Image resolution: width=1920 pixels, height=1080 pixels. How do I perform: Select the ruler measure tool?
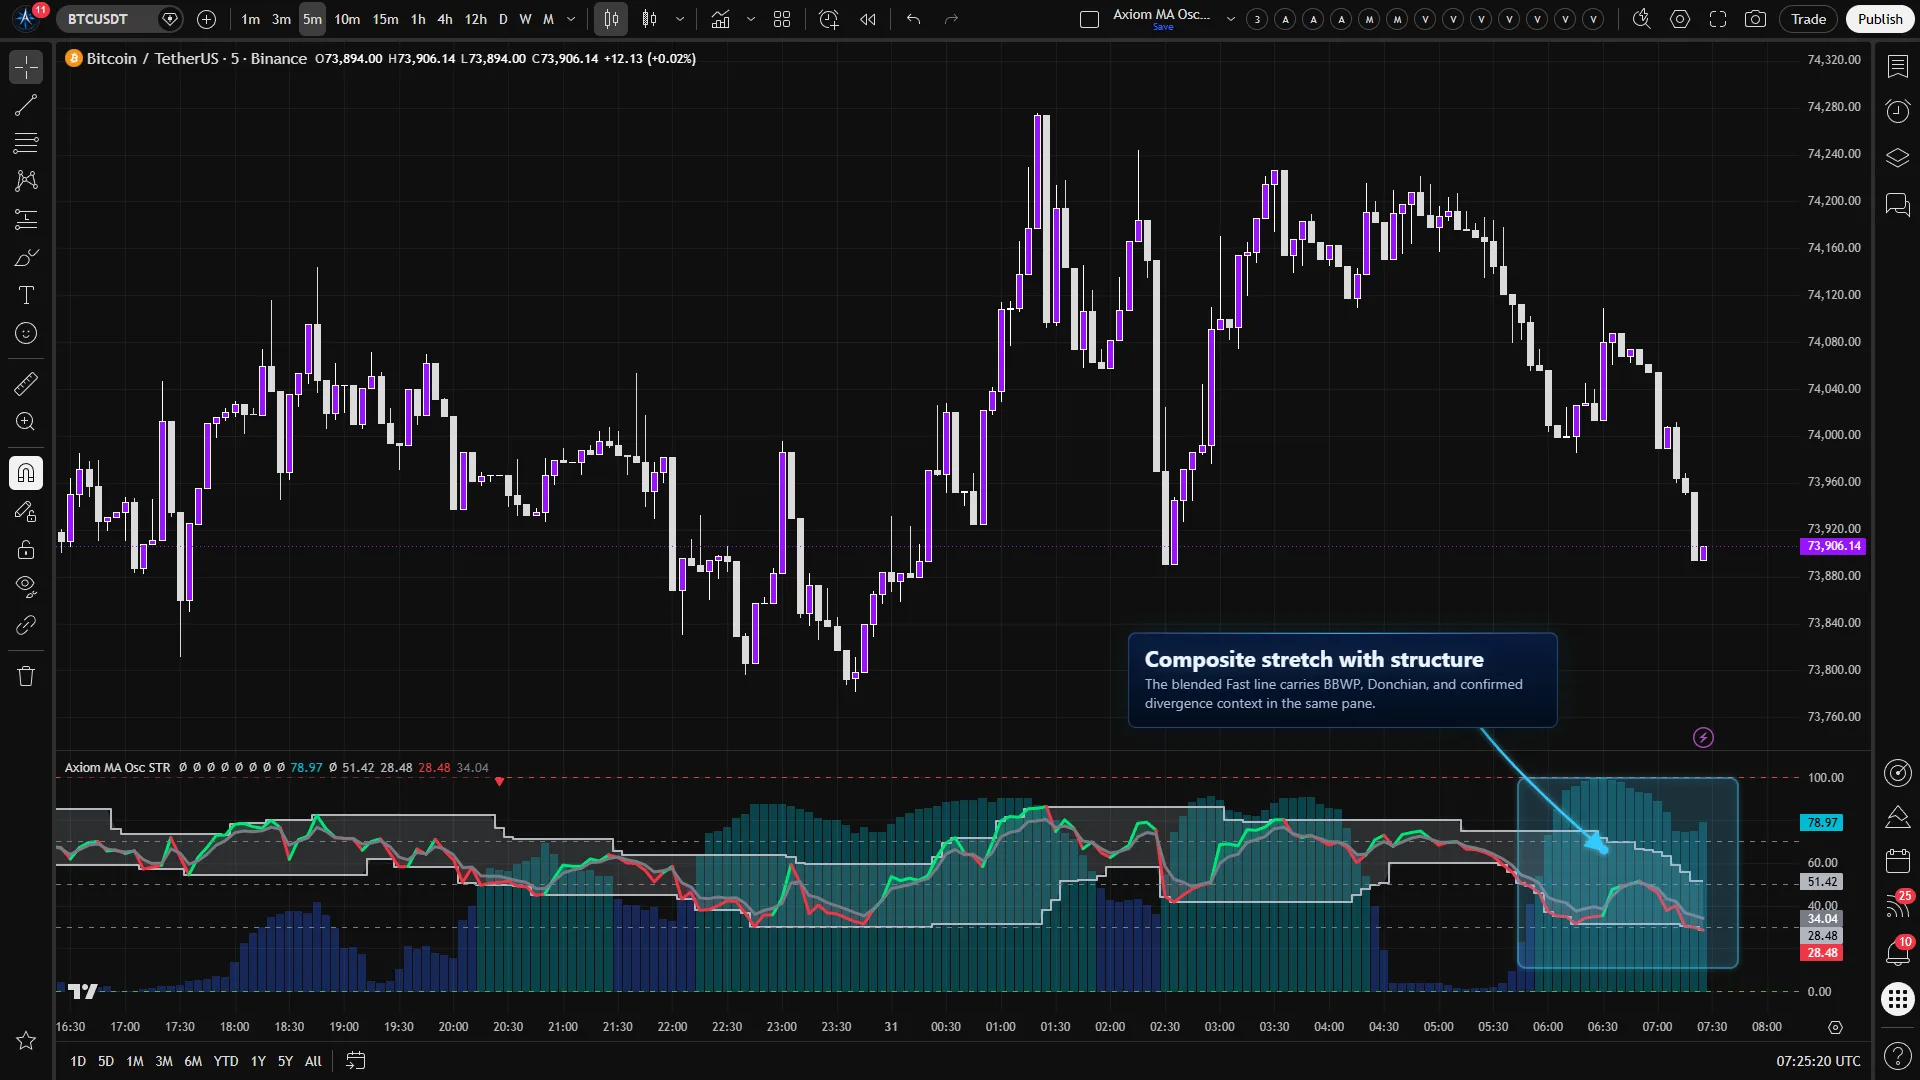[x=26, y=384]
